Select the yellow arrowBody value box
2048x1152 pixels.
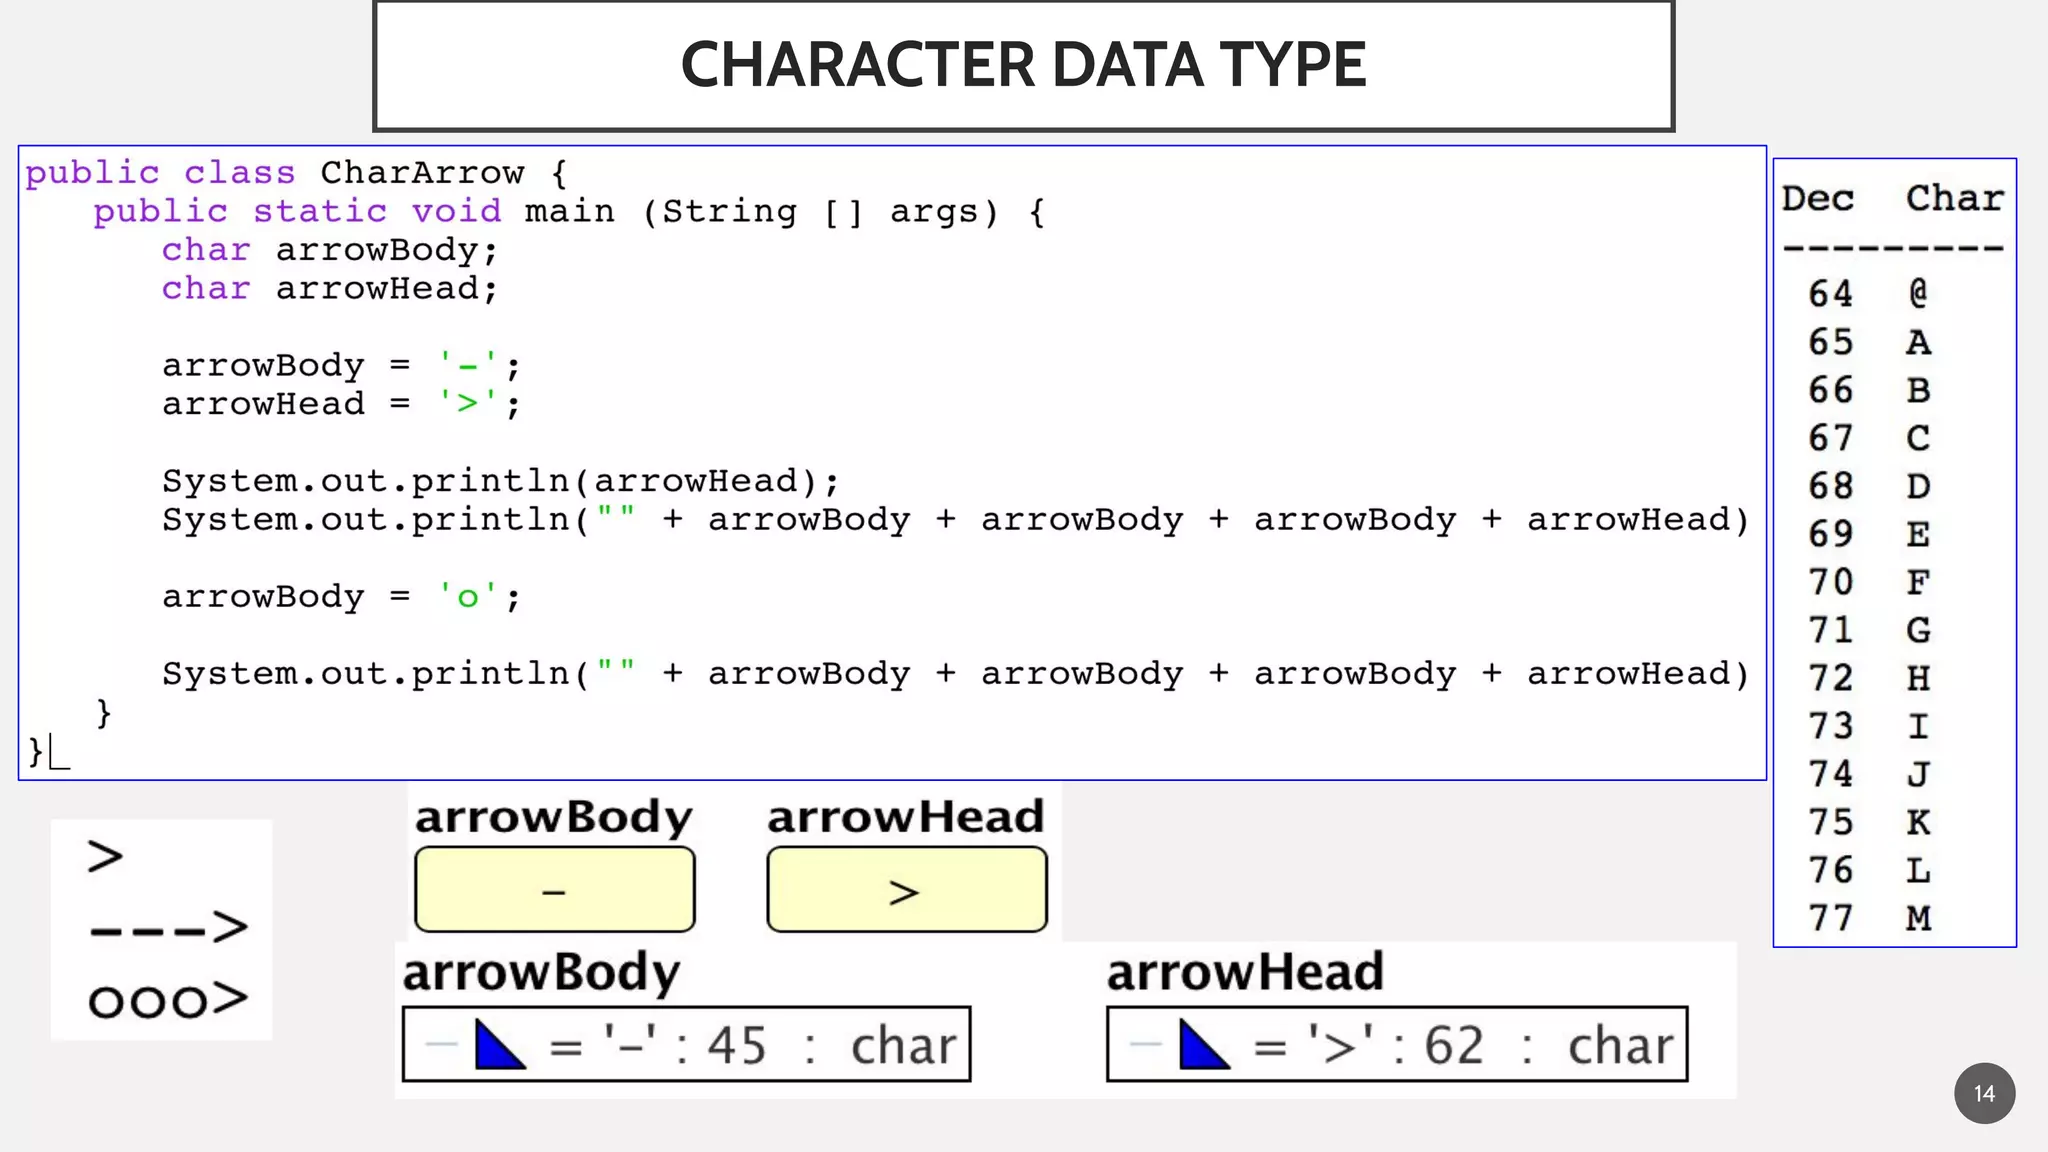555,890
